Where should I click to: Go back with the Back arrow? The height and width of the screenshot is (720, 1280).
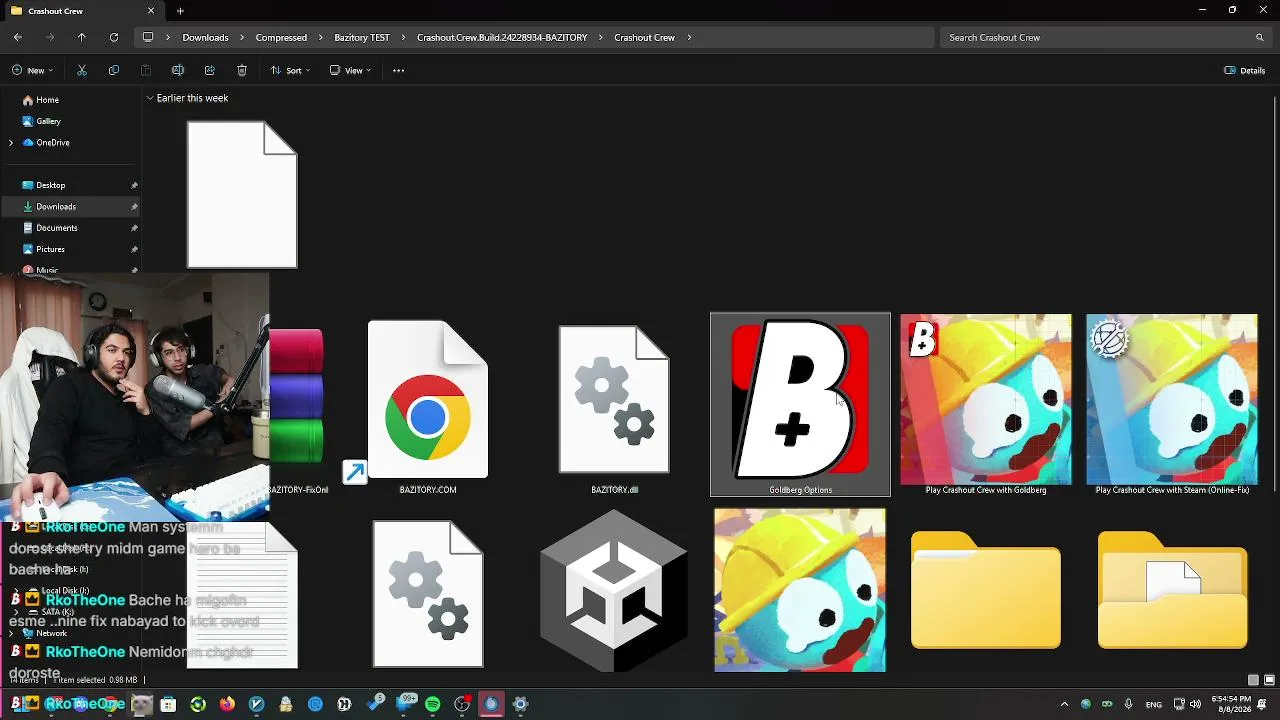[x=18, y=37]
